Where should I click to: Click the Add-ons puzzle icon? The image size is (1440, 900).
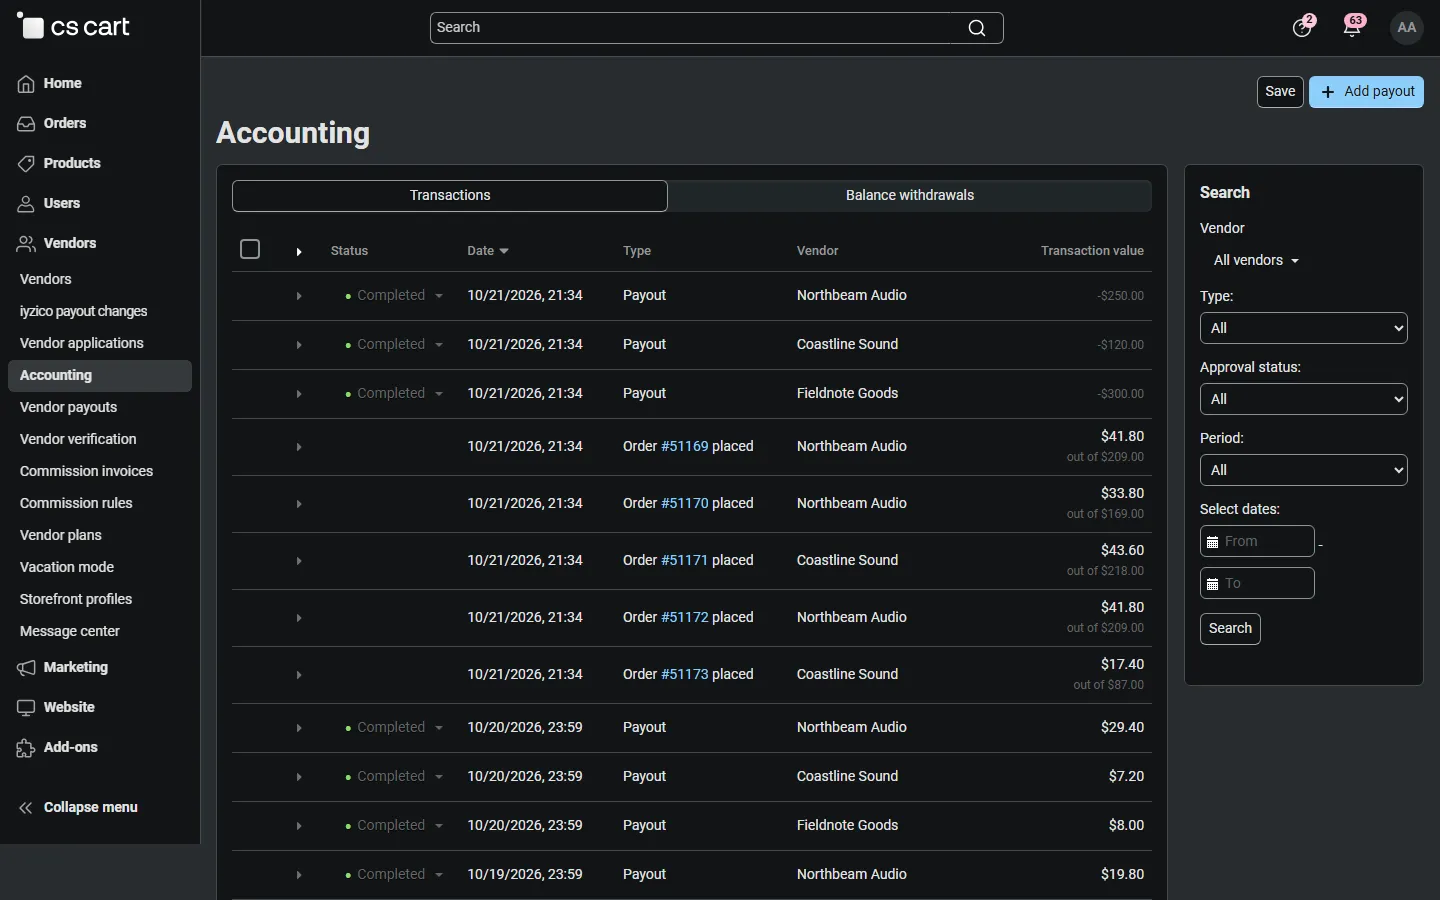coord(26,748)
